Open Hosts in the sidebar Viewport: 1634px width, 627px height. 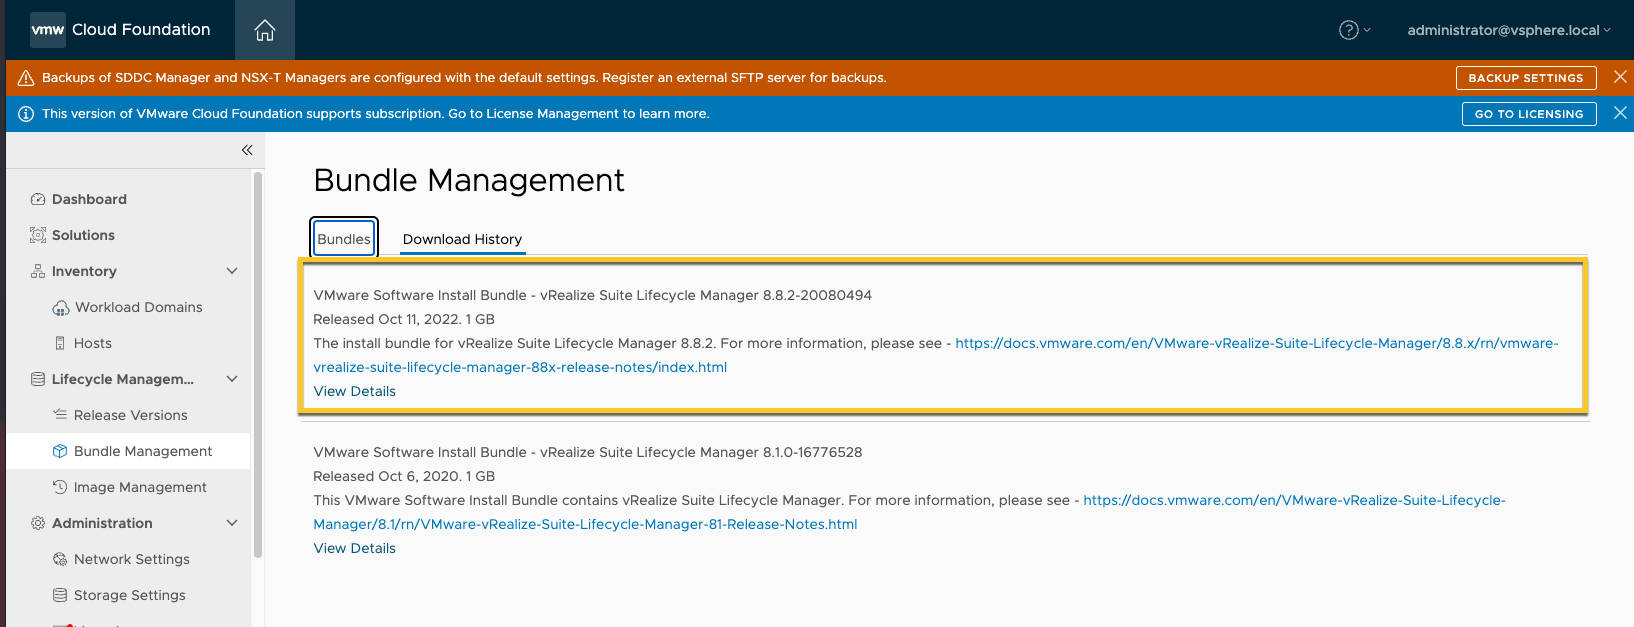[x=92, y=343]
